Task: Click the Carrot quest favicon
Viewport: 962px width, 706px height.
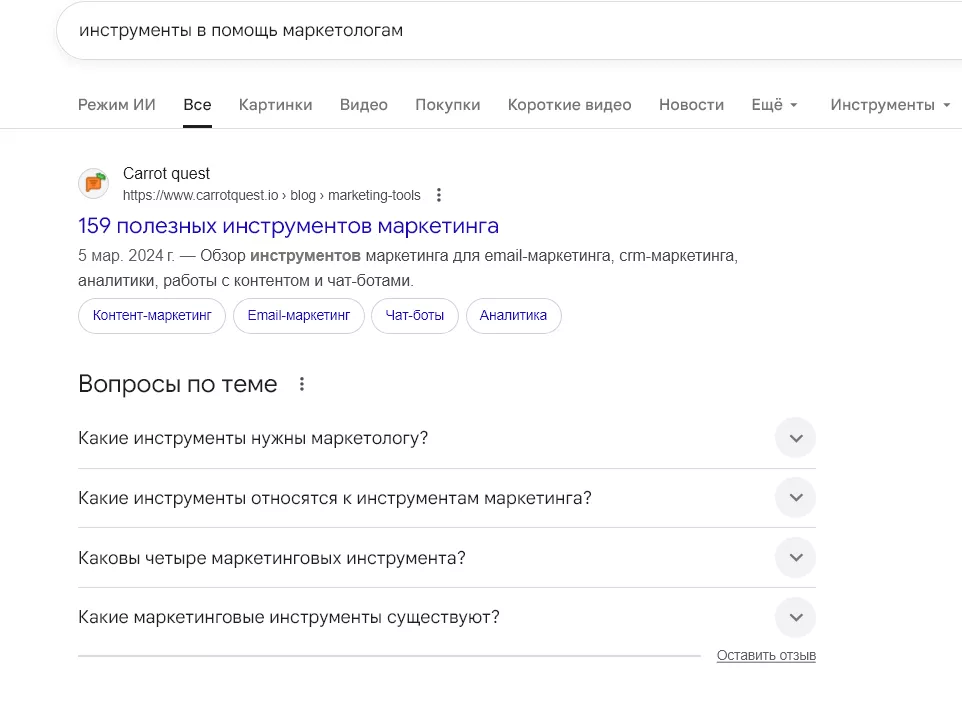Action: pos(93,184)
